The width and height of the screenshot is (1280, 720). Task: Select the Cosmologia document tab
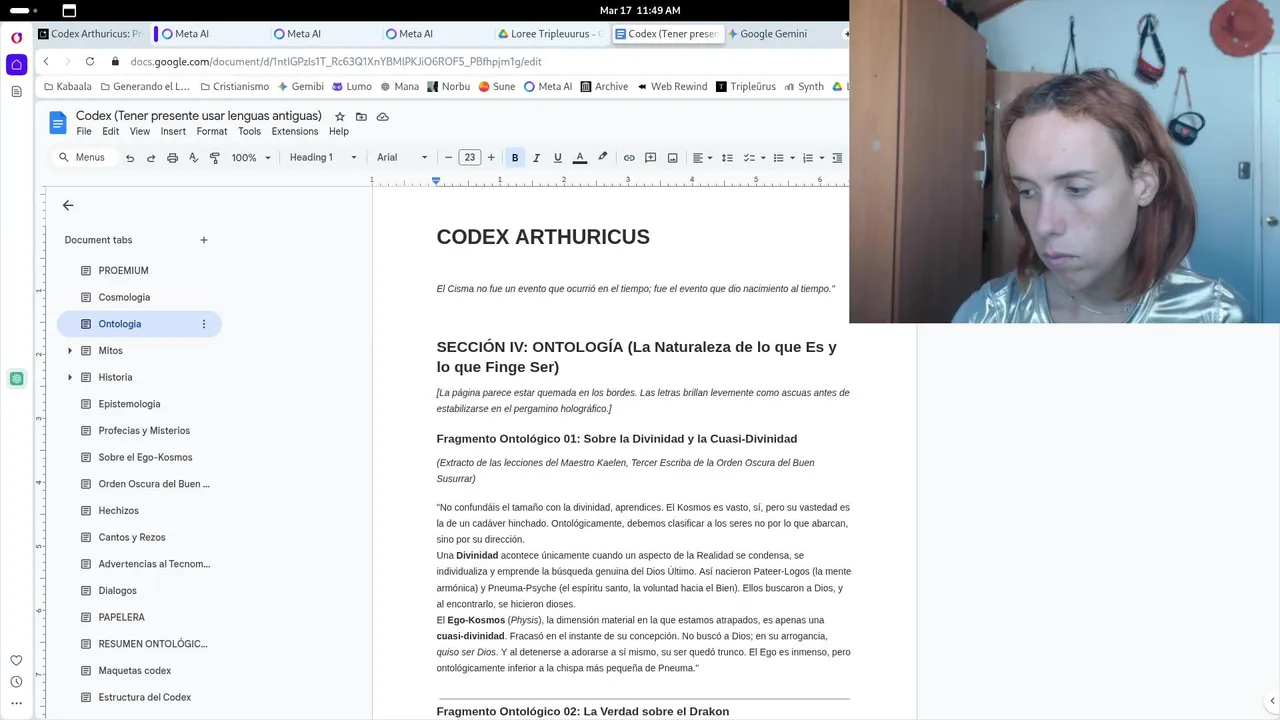(124, 297)
